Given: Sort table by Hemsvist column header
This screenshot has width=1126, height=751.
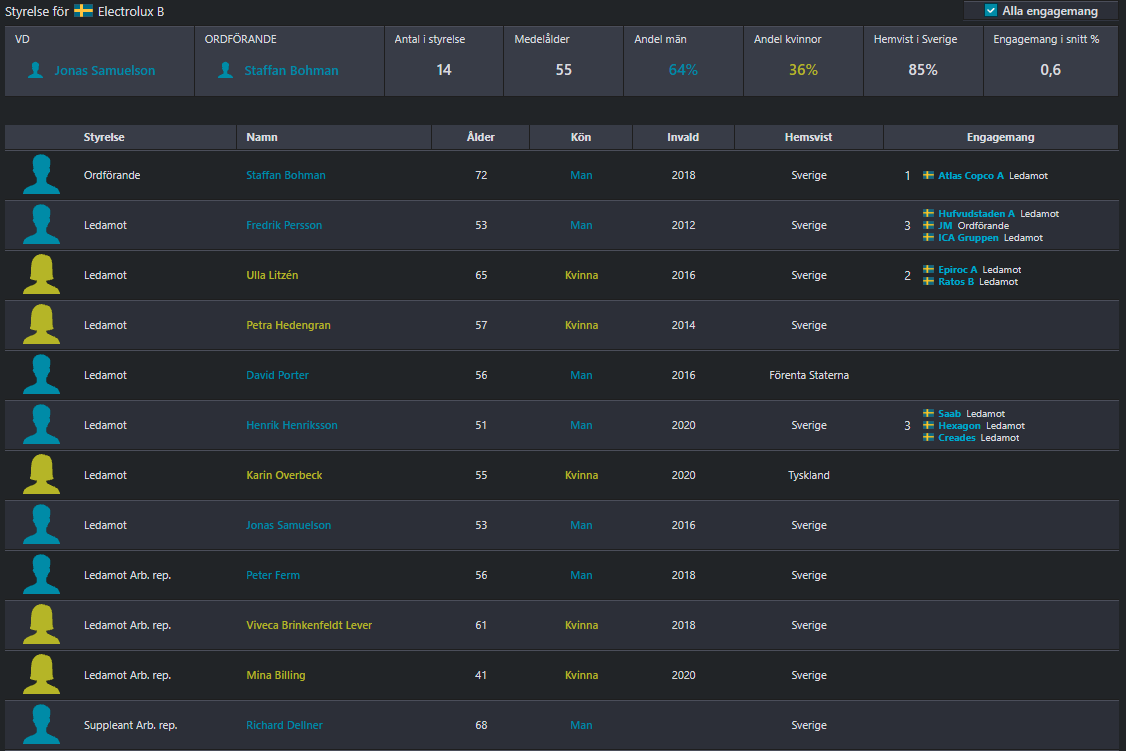Looking at the screenshot, I should click(809, 137).
